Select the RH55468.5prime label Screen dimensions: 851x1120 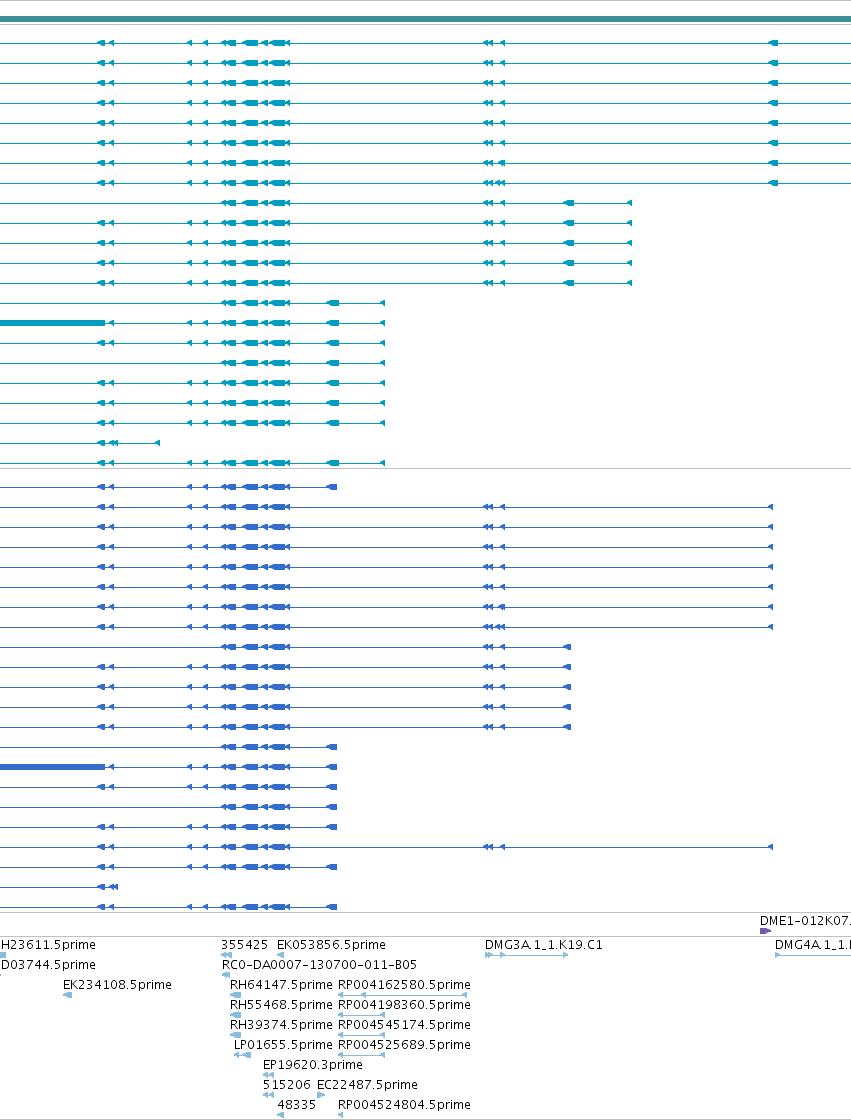pyautogui.click(x=281, y=1004)
